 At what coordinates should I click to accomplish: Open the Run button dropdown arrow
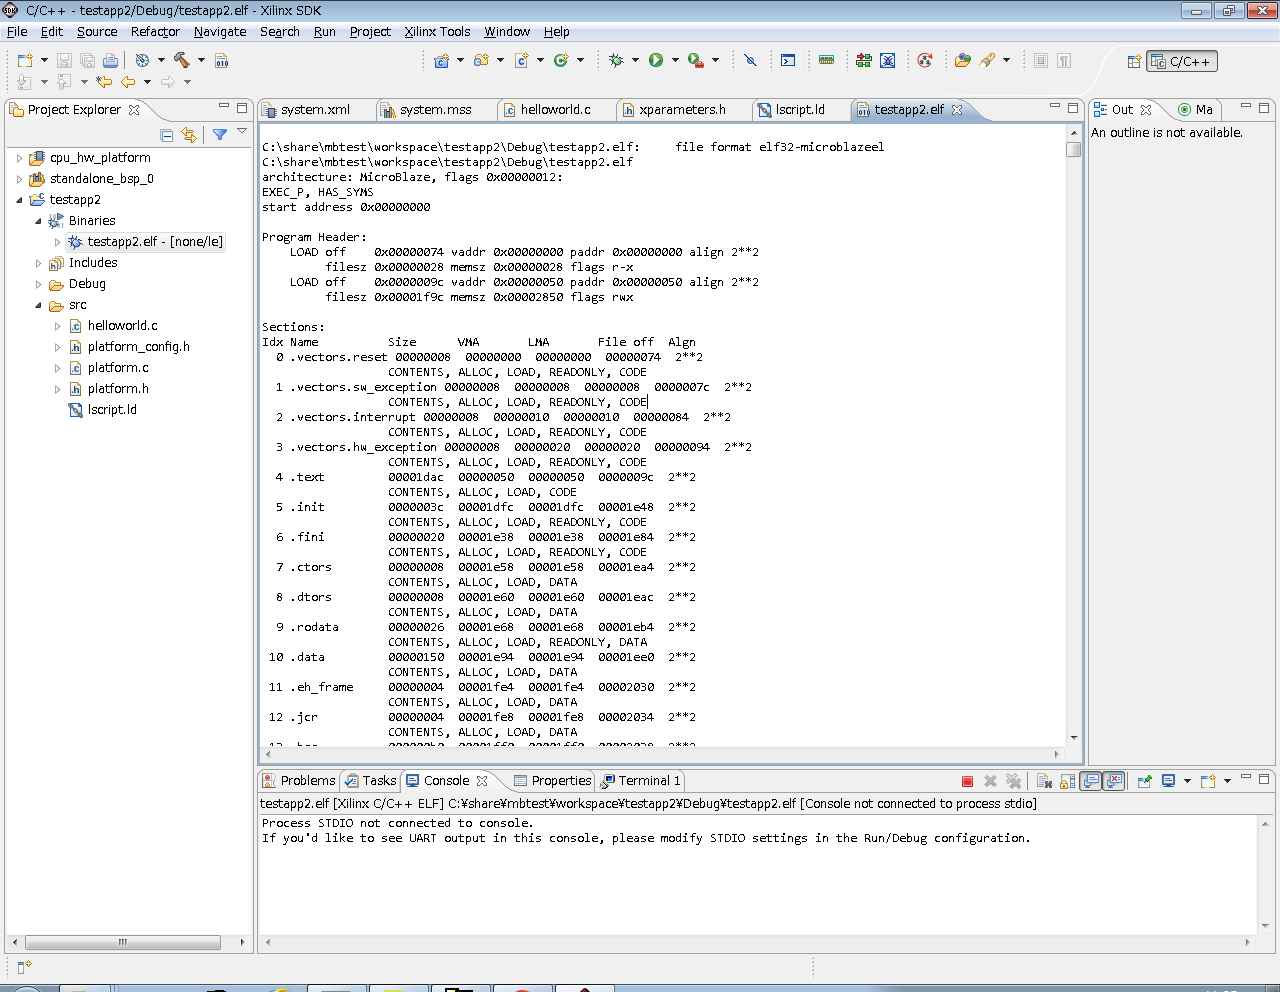[x=675, y=60]
